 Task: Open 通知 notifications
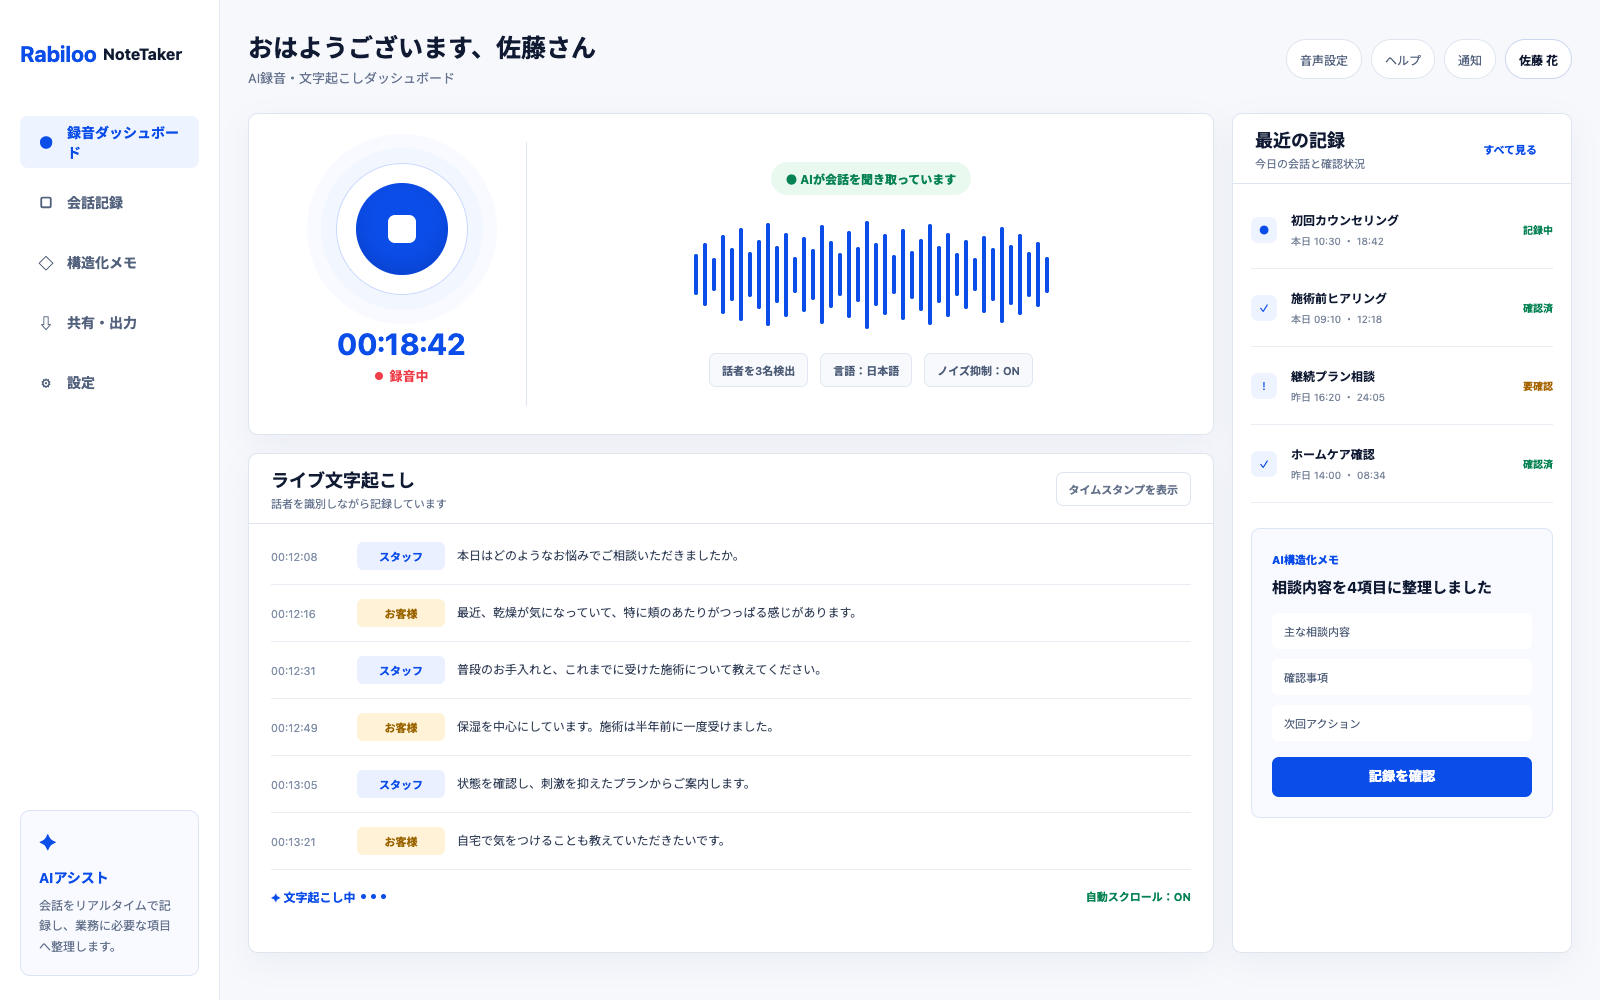[1470, 60]
